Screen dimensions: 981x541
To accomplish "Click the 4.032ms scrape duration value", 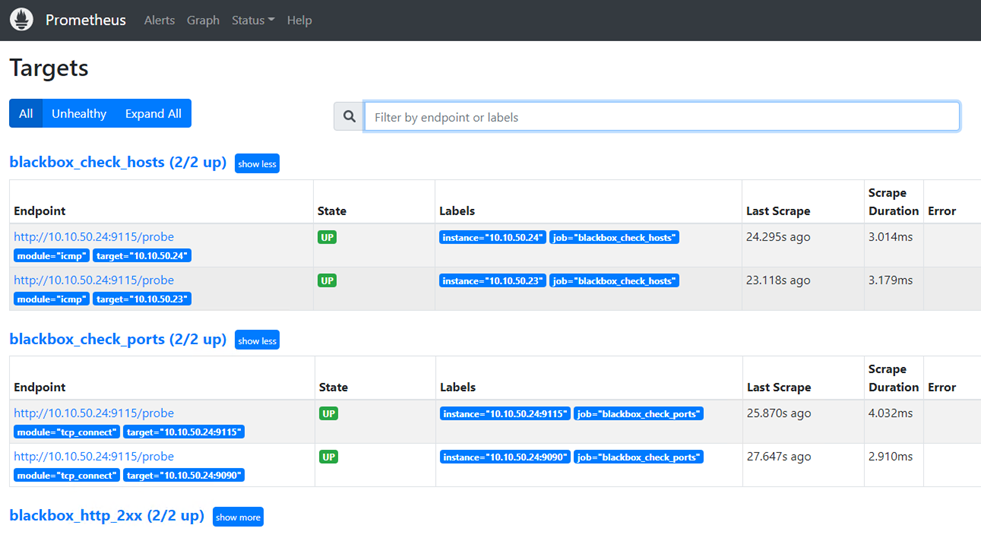I will (x=890, y=413).
